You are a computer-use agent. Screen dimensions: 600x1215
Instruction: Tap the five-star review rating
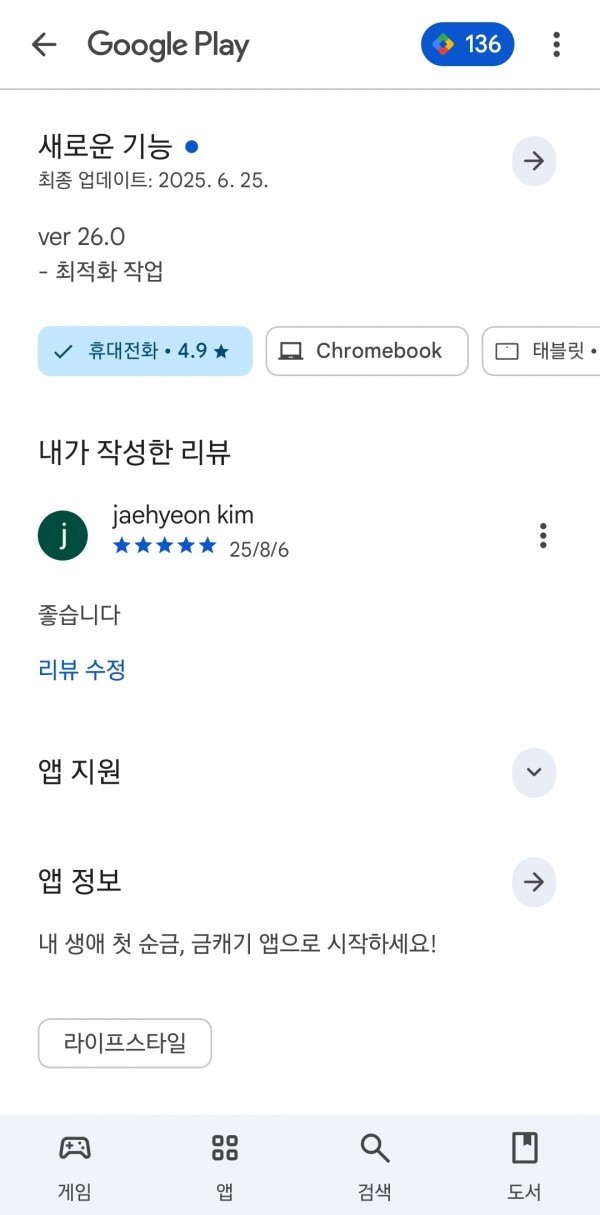pos(165,546)
